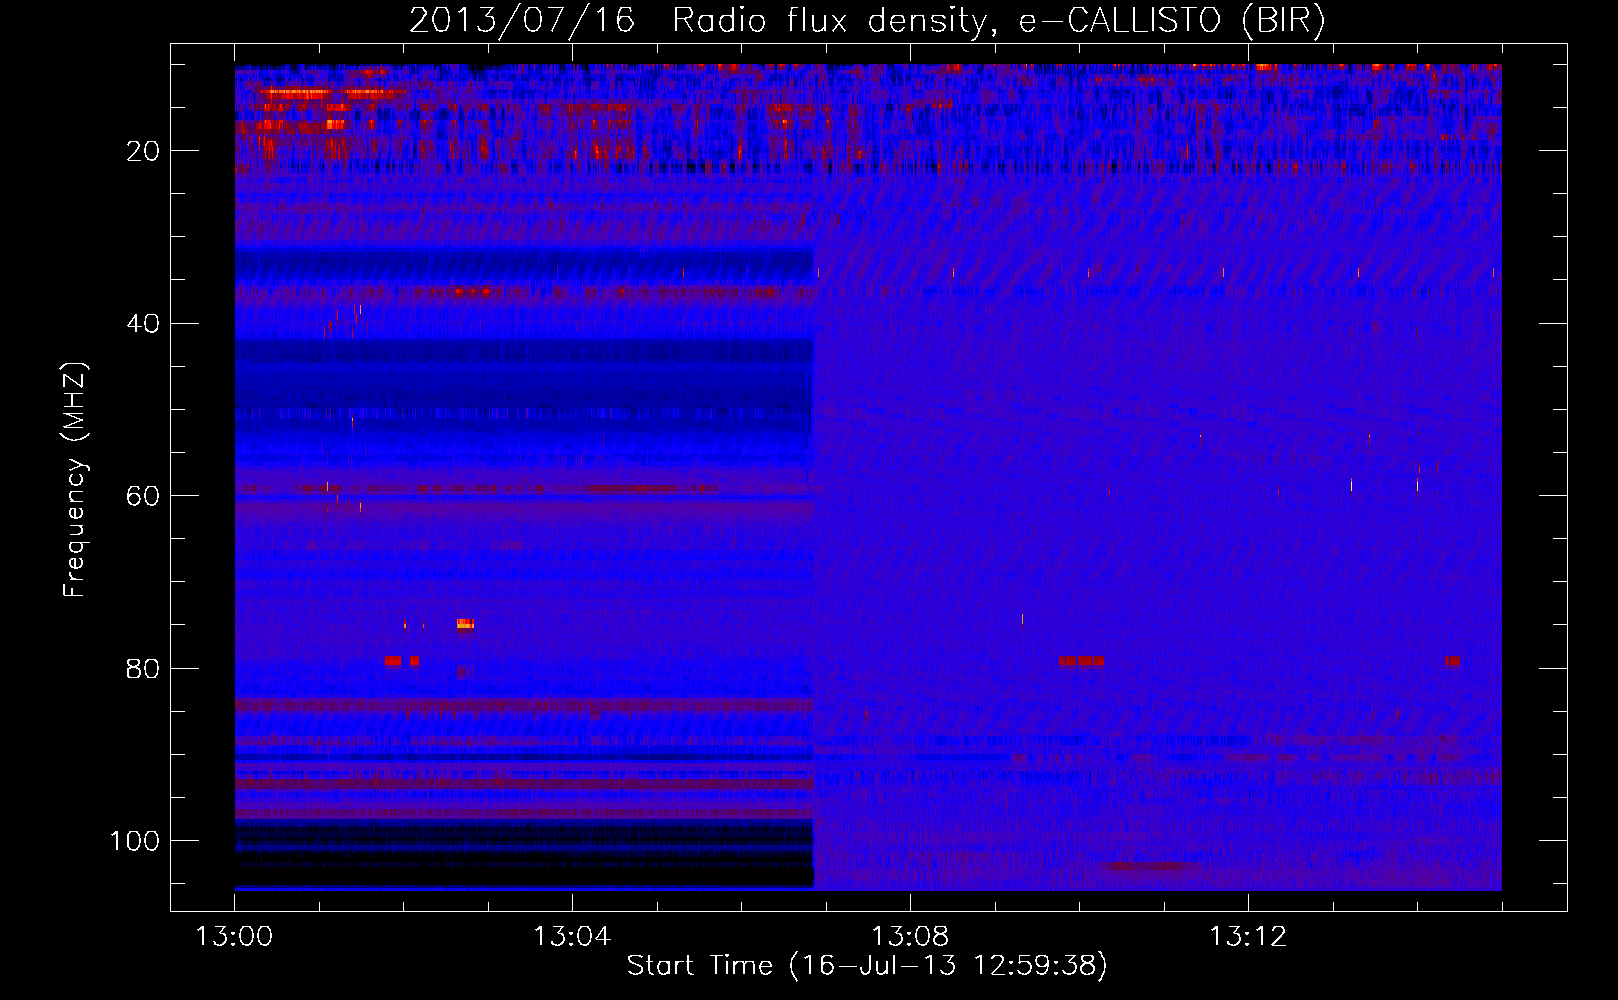Click the 40 frequency tick label
This screenshot has height=1000, width=1618.
point(144,324)
